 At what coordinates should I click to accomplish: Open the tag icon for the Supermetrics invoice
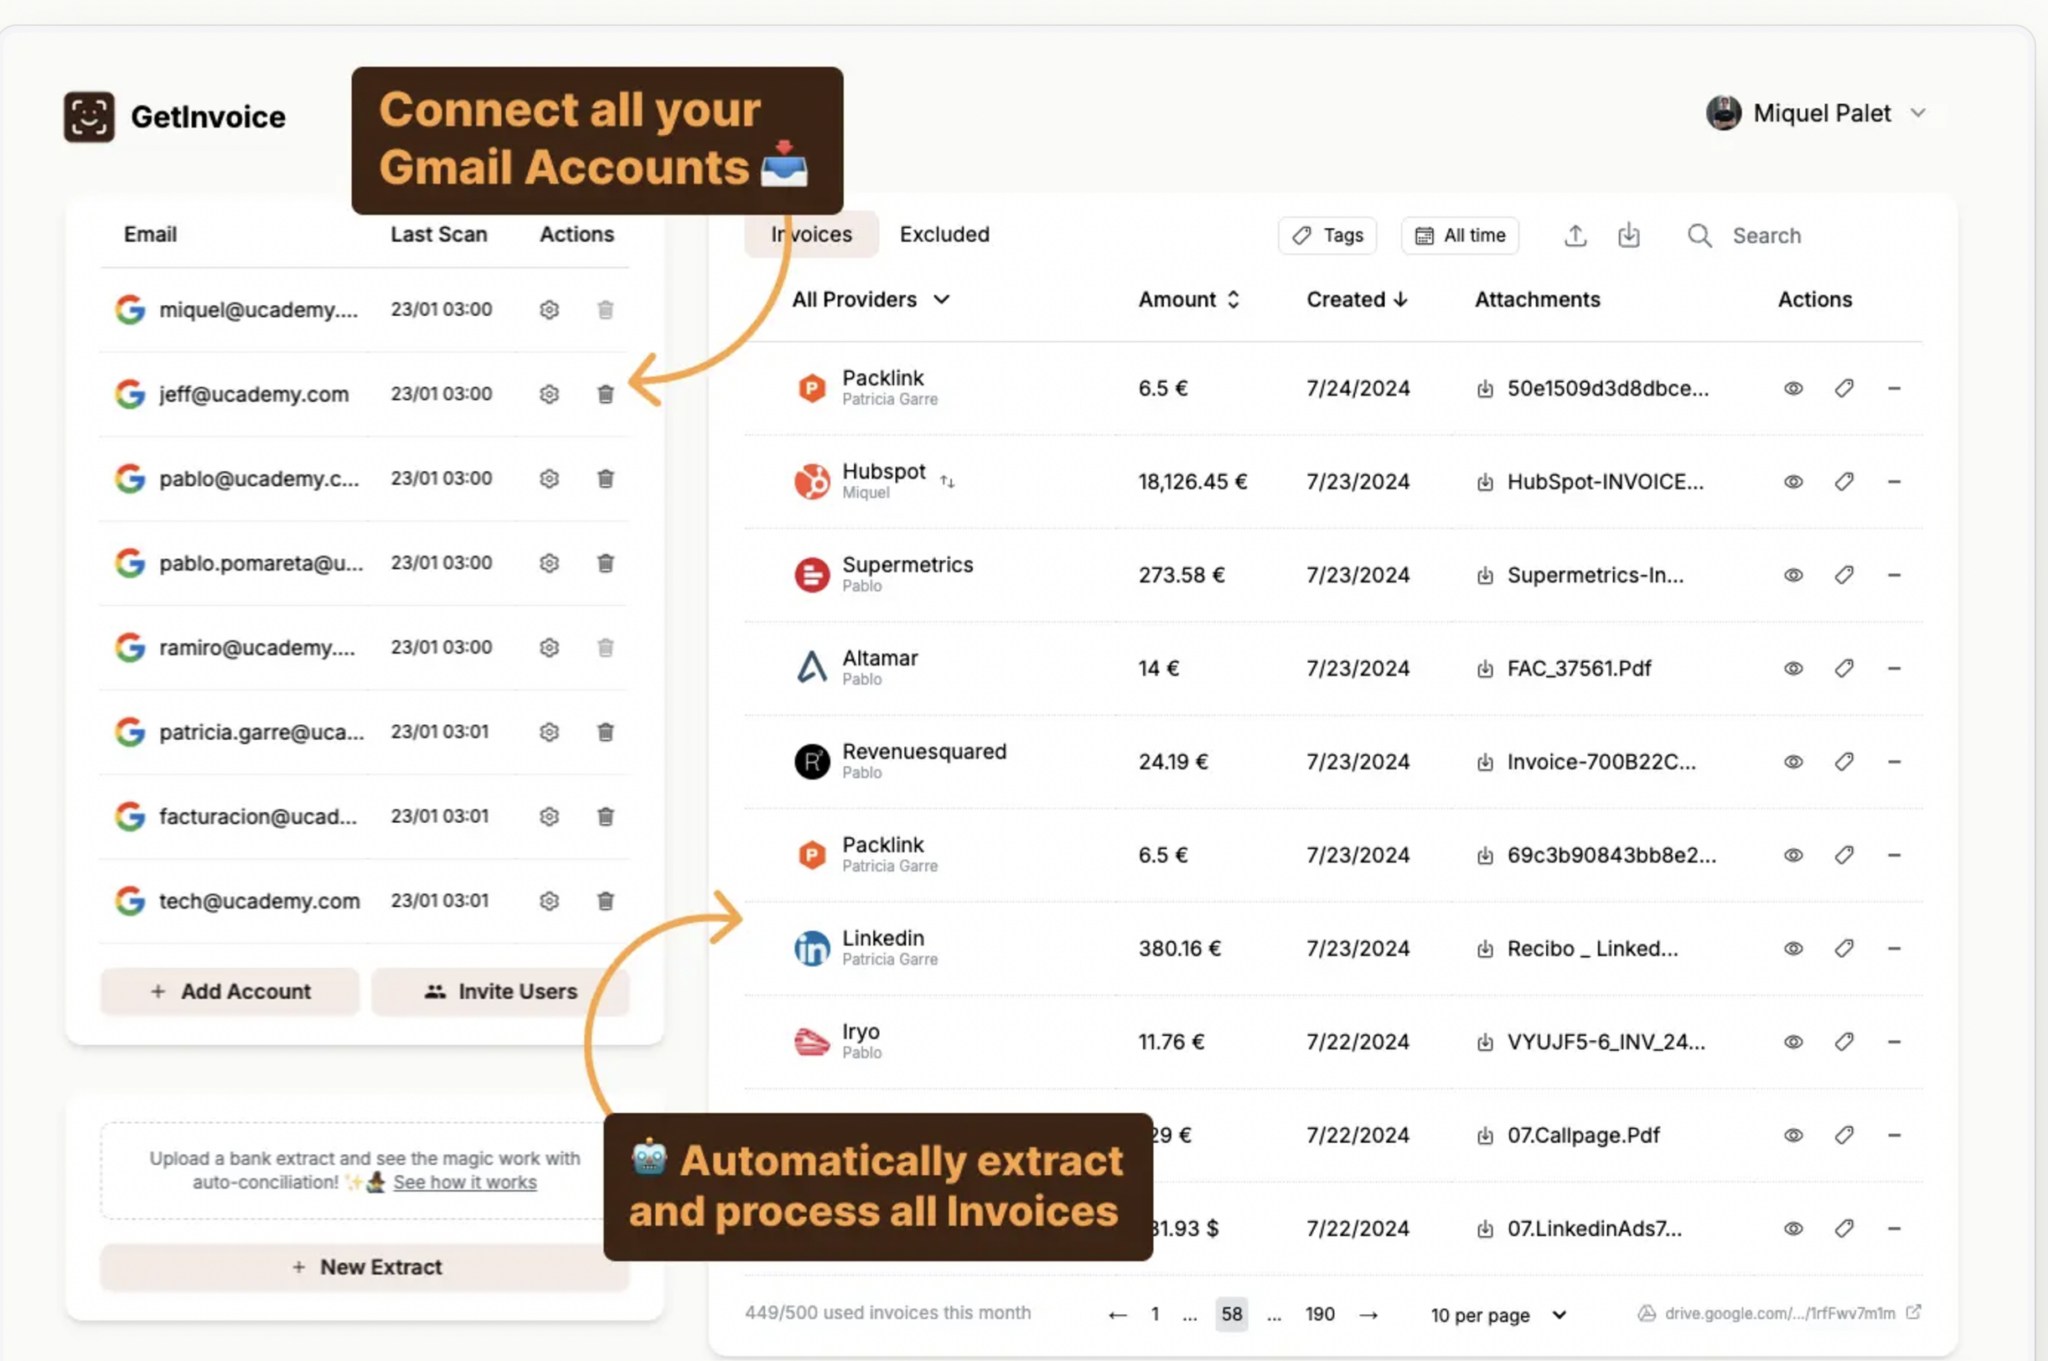(1844, 575)
